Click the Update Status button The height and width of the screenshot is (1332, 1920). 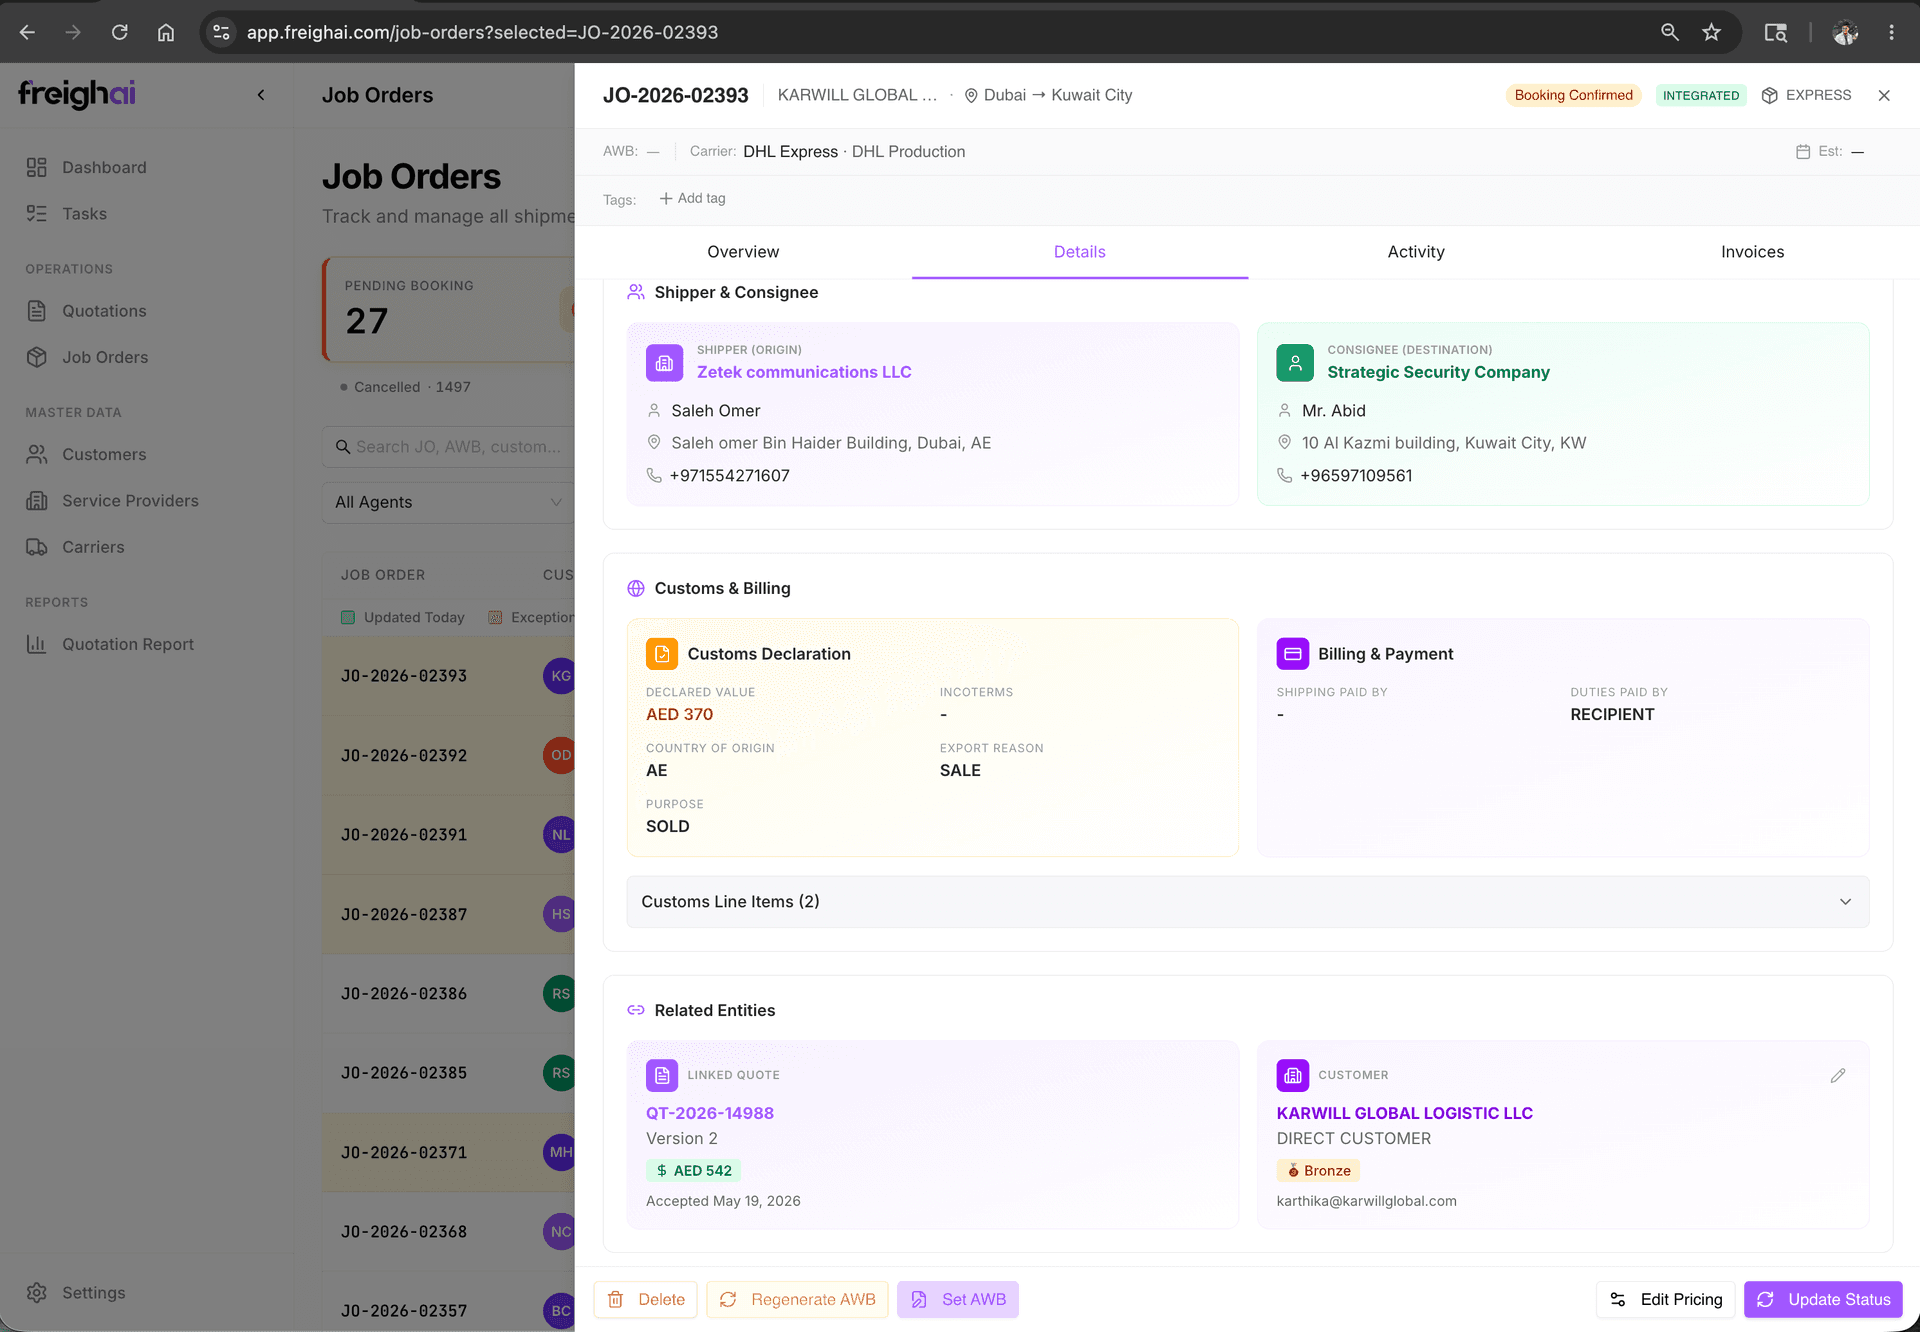coord(1824,1300)
